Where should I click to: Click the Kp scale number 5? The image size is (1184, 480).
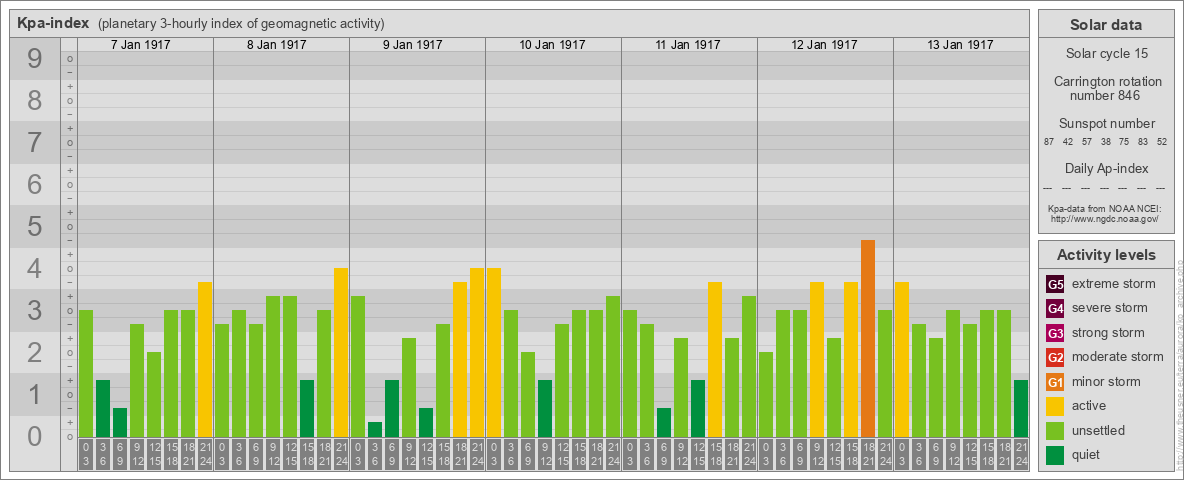click(x=34, y=226)
